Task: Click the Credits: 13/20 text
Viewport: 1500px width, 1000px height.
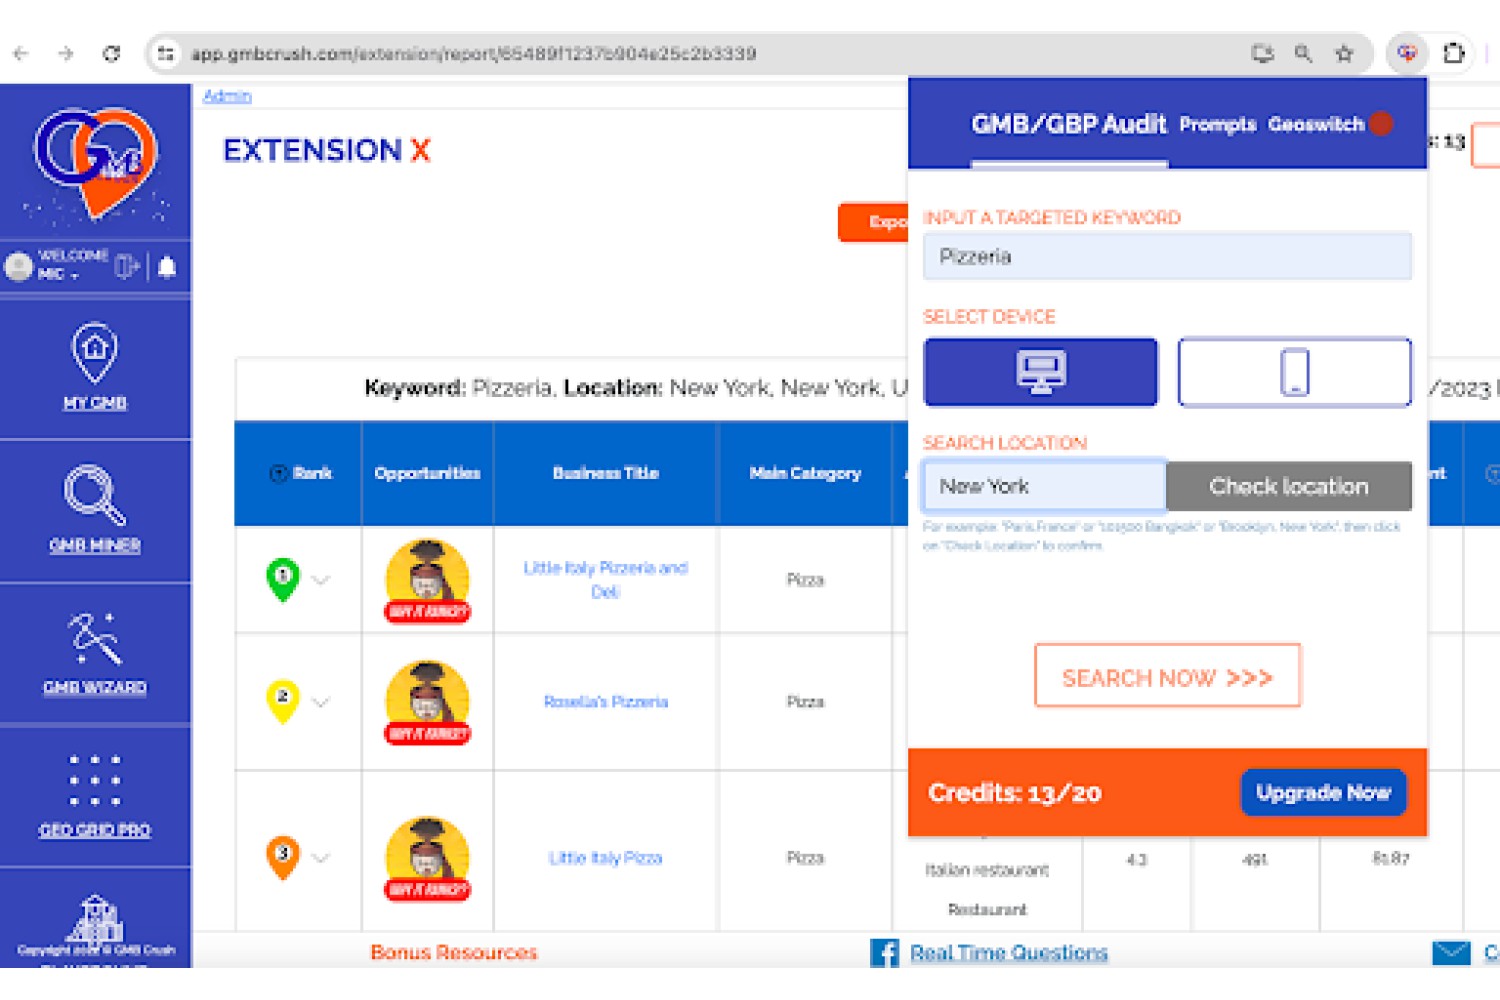Action: pyautogui.click(x=1015, y=793)
